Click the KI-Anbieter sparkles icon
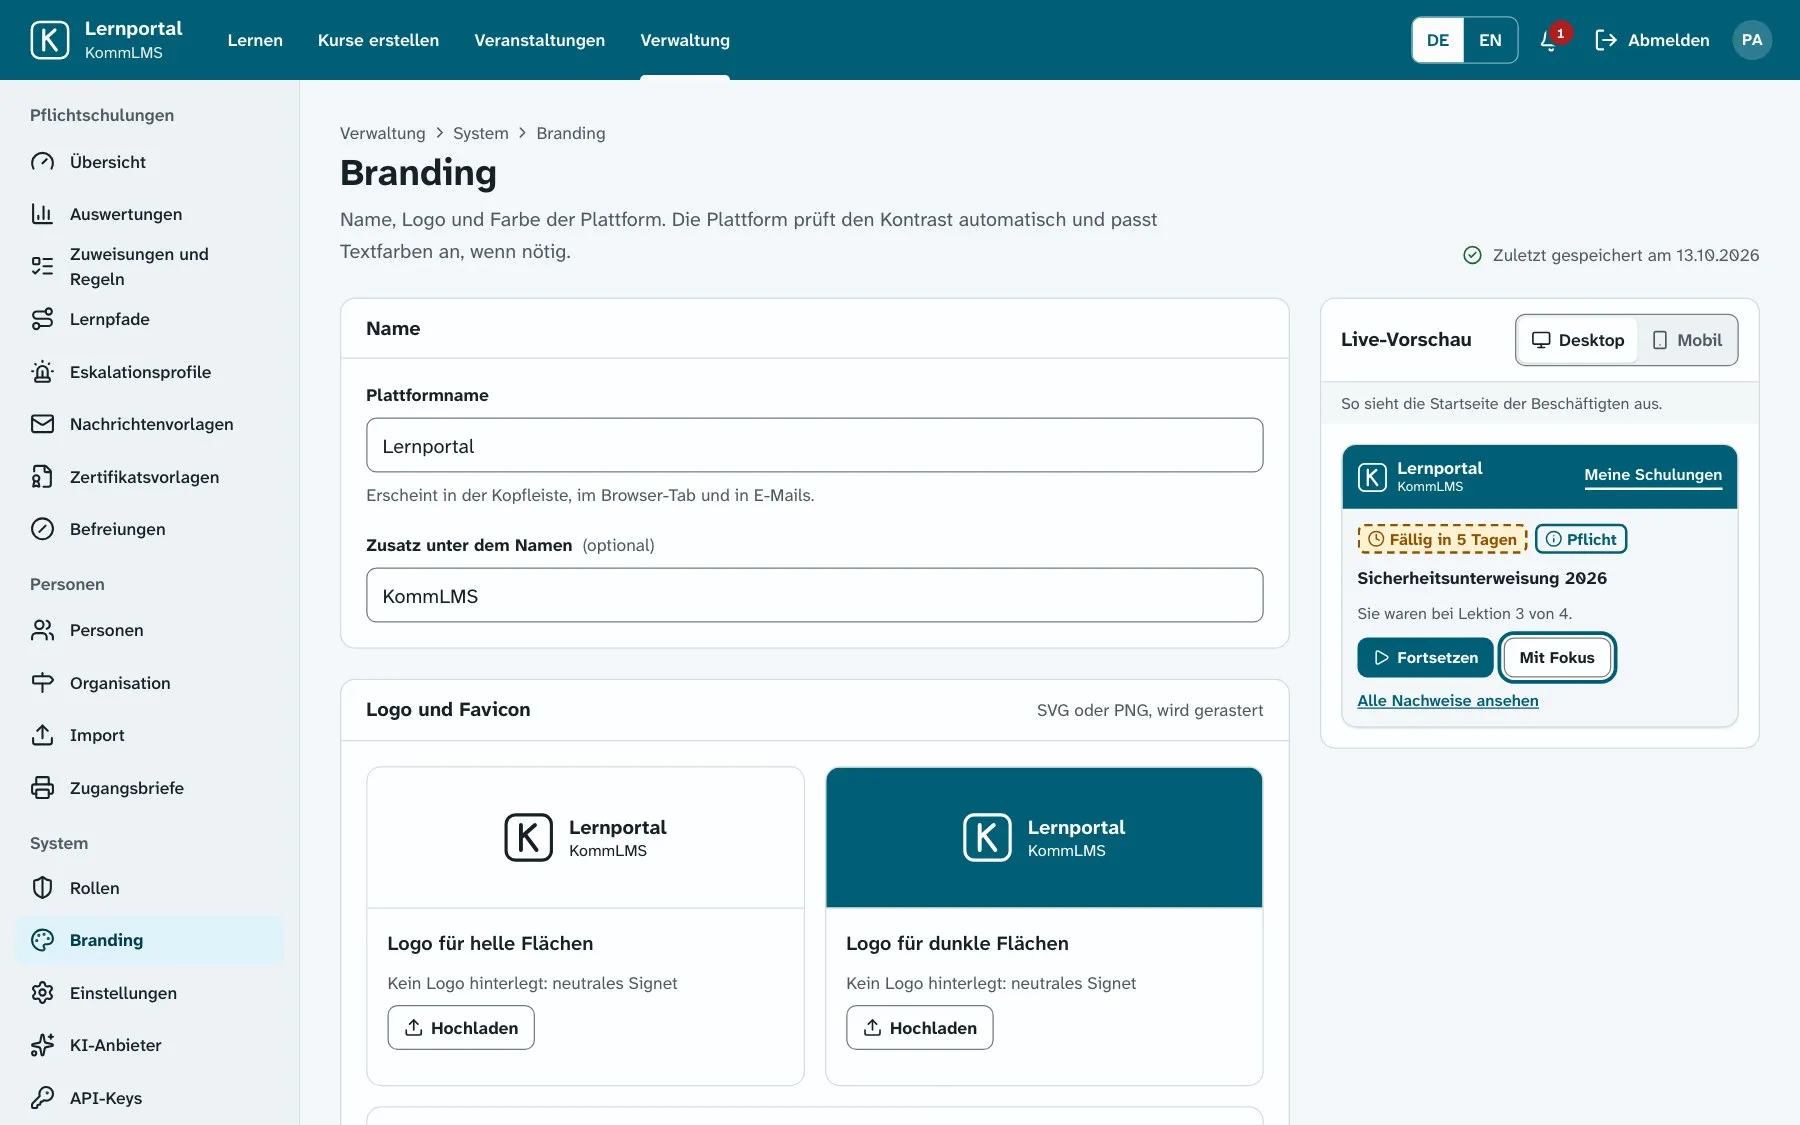The image size is (1800, 1125). (42, 1045)
